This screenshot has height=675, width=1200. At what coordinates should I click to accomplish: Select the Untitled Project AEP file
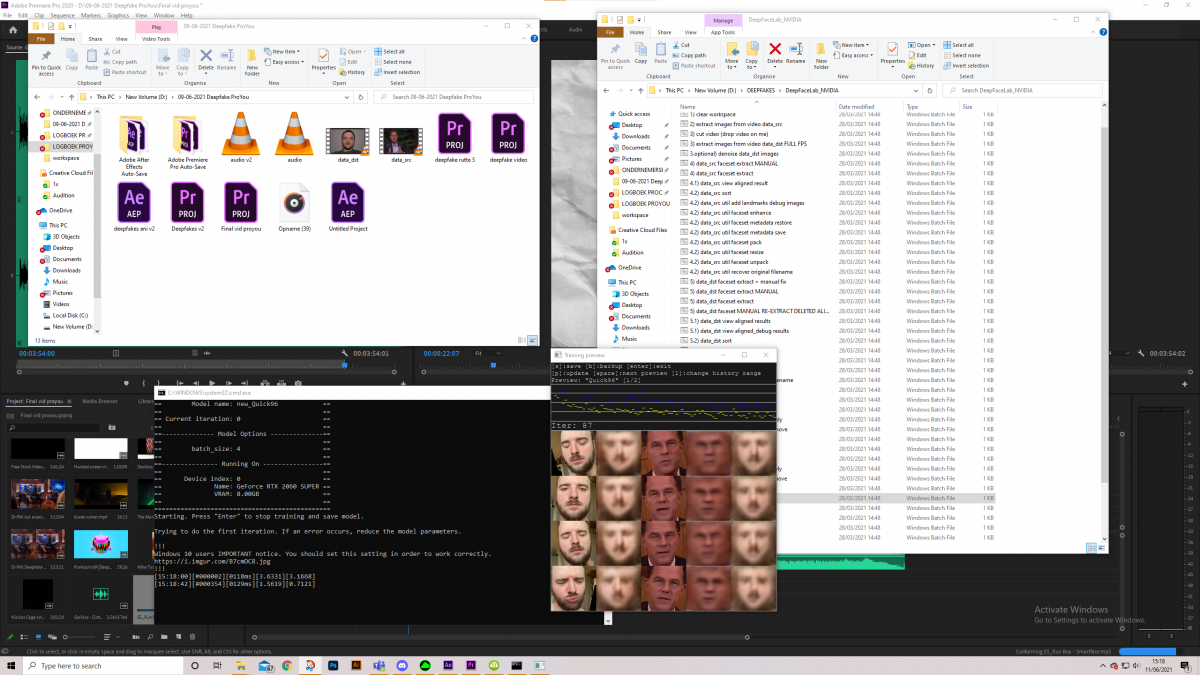pos(348,208)
